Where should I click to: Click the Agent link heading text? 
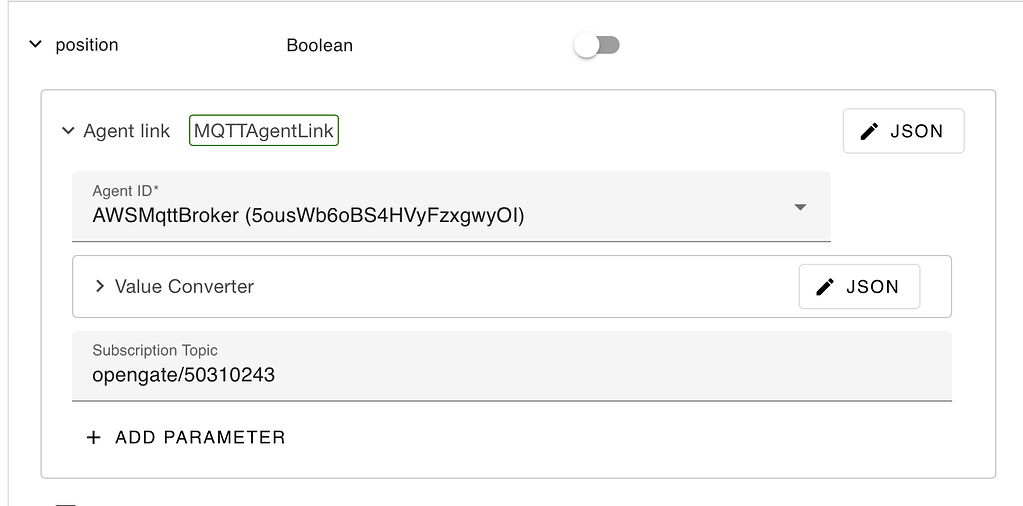(127, 131)
